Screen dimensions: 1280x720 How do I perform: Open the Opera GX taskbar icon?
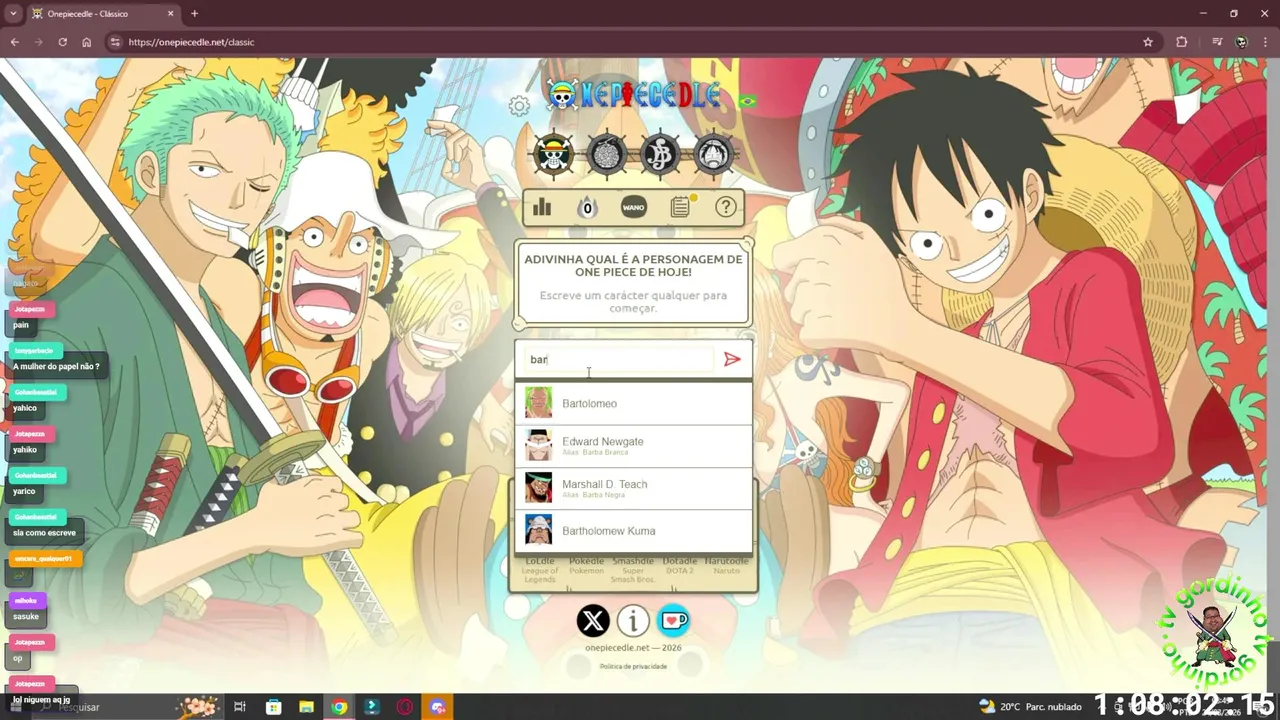405,707
